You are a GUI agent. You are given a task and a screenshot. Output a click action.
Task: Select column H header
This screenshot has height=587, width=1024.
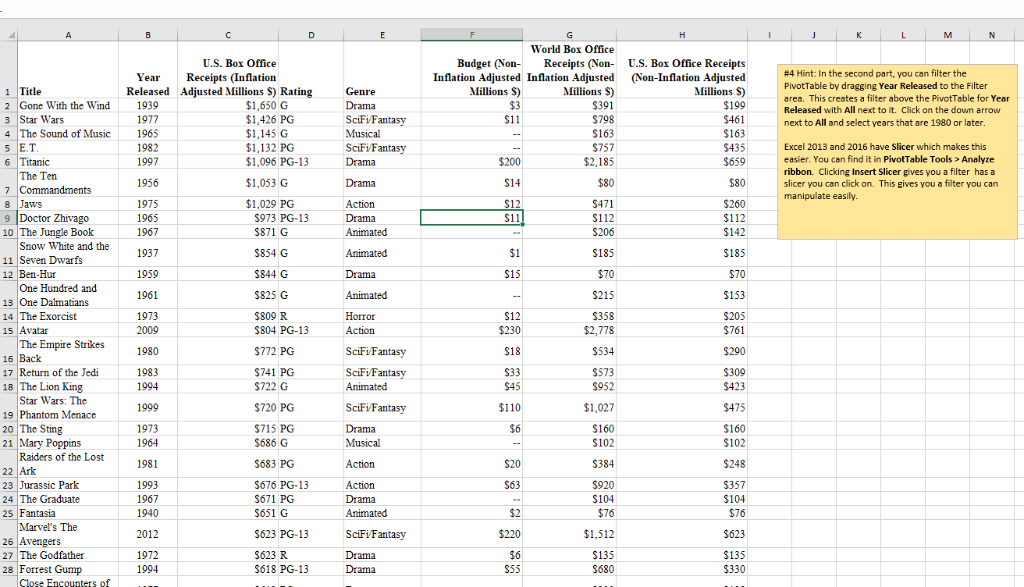click(681, 33)
